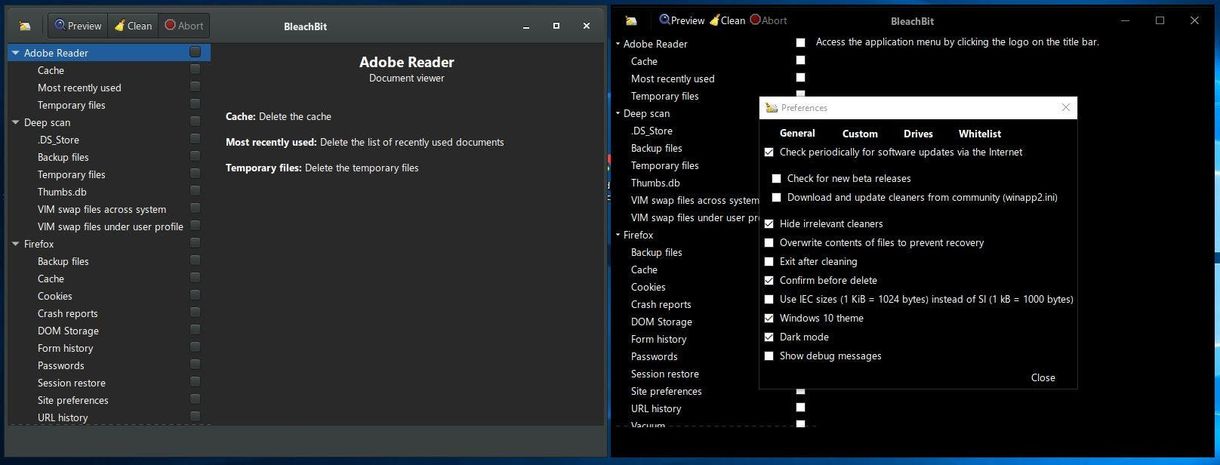Check Most recently used box in left window
The image size is (1220, 465).
(195, 87)
